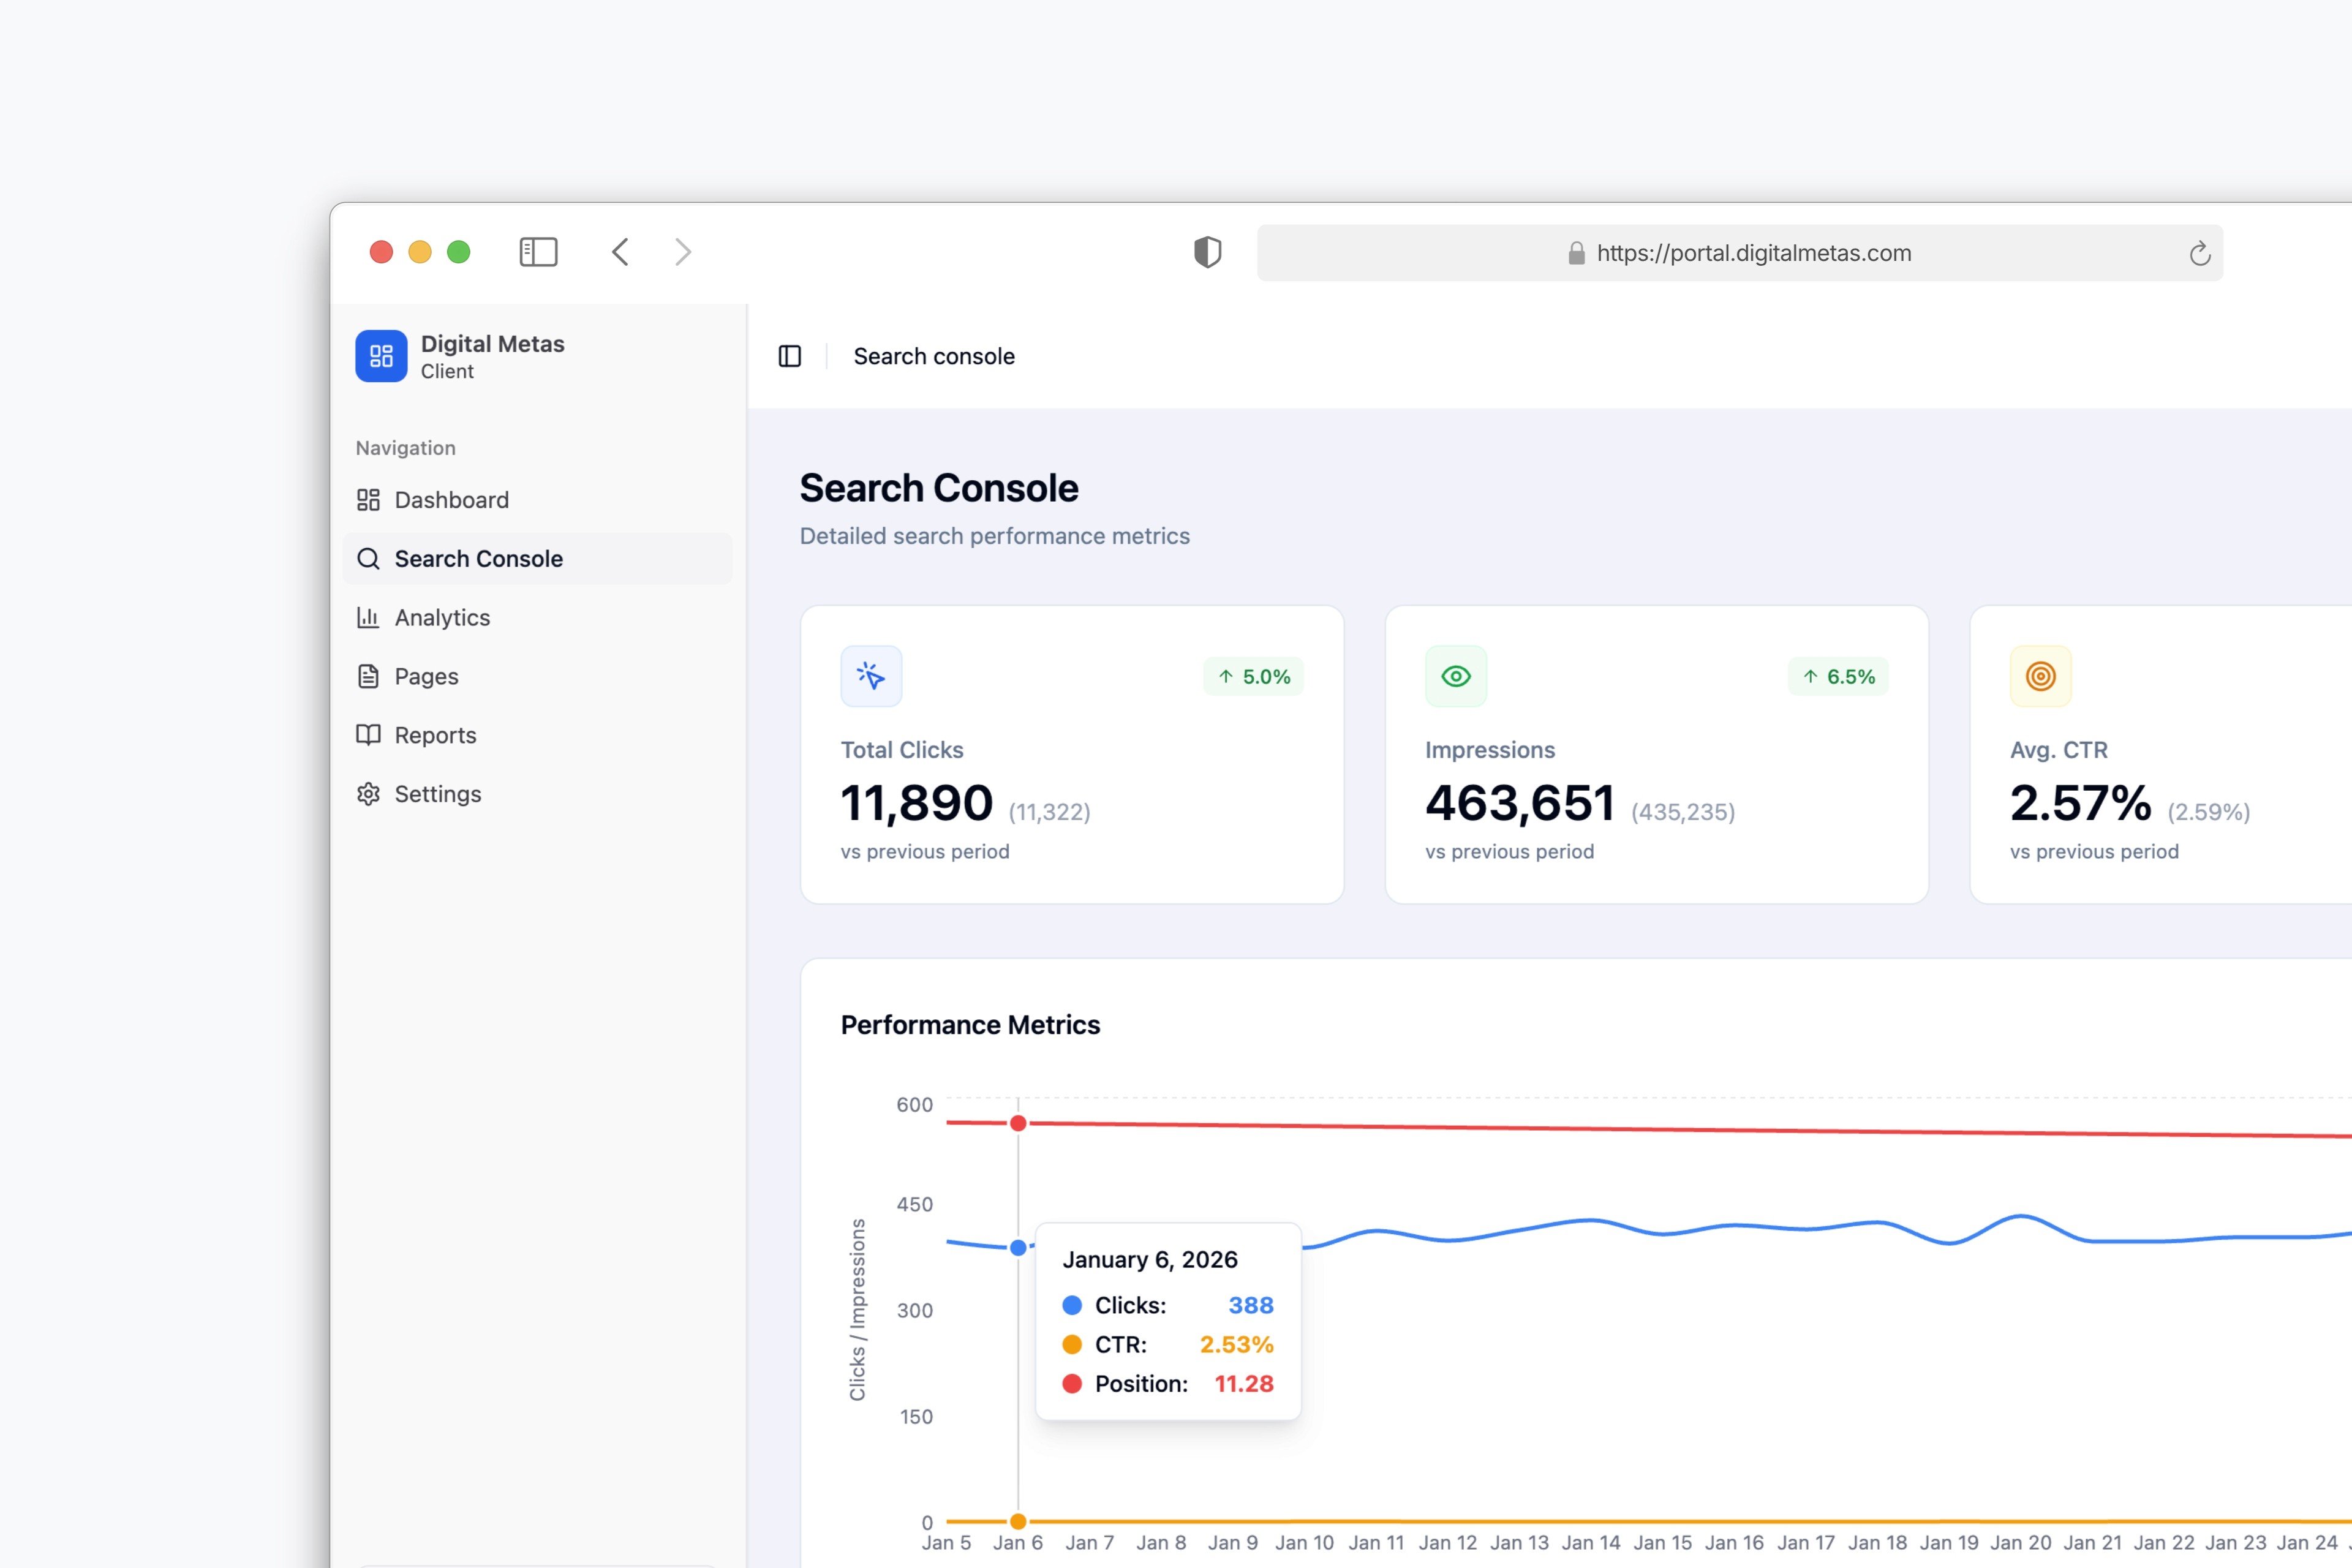Screen dimensions: 2352x1568
Task: Click the privacy shield icon
Action: point(1207,252)
